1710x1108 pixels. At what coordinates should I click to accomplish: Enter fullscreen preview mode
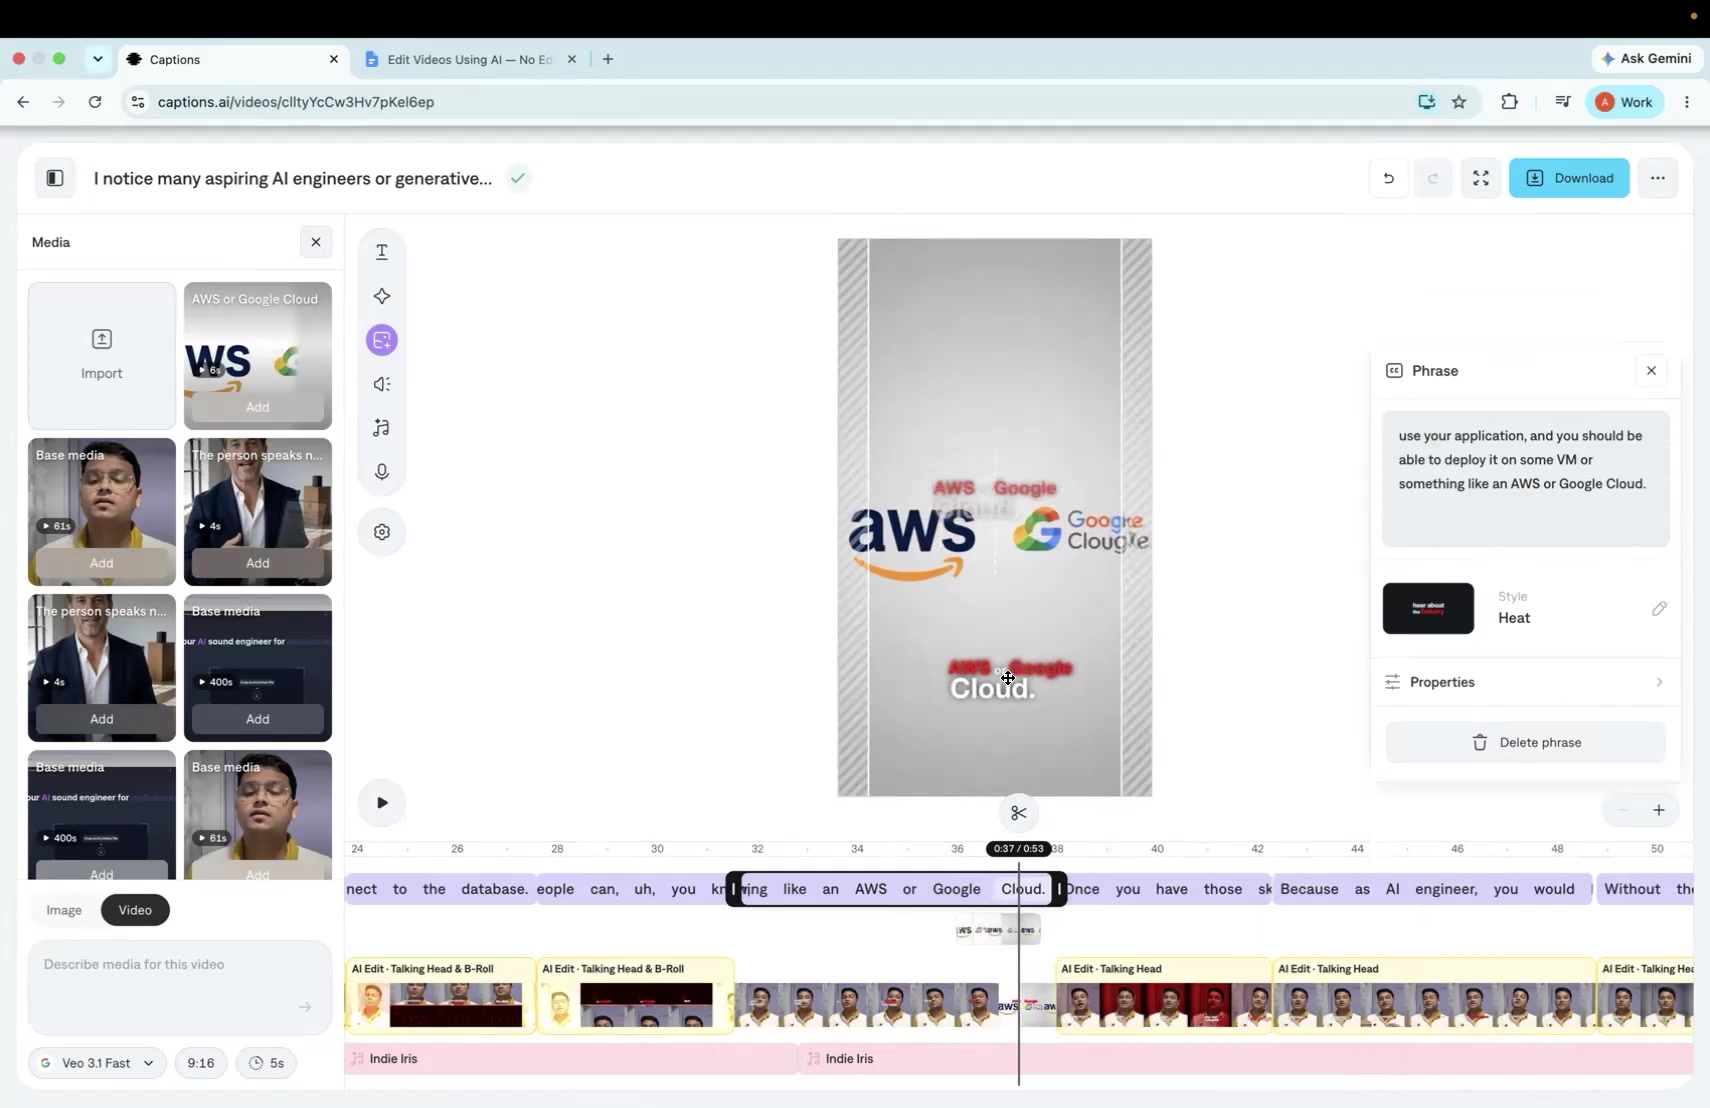[x=1481, y=178]
